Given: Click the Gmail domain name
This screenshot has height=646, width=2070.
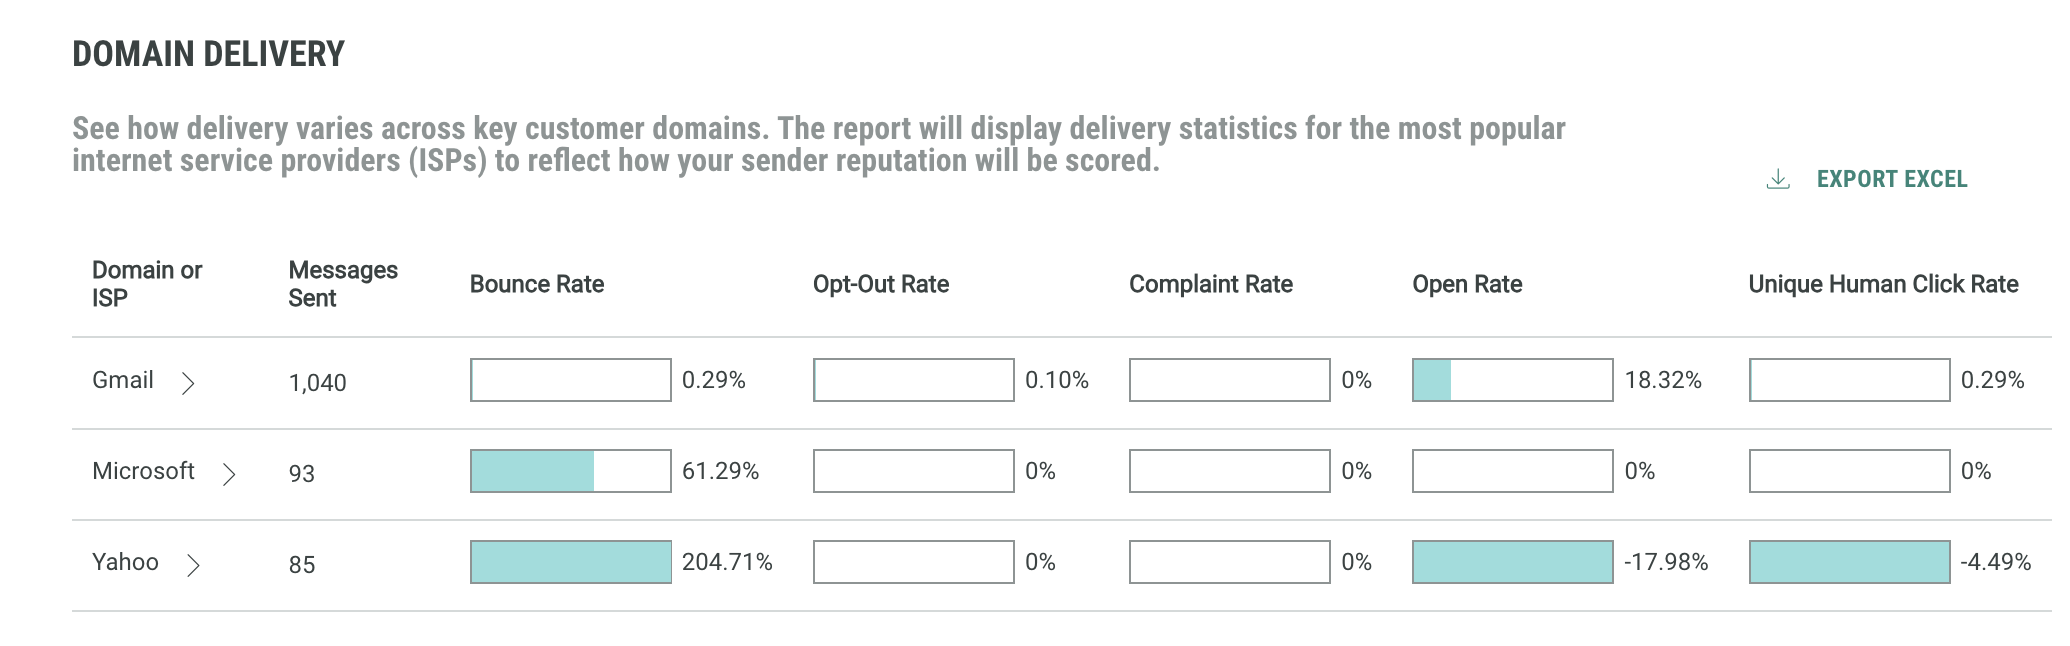Looking at the screenshot, I should coord(123,380).
